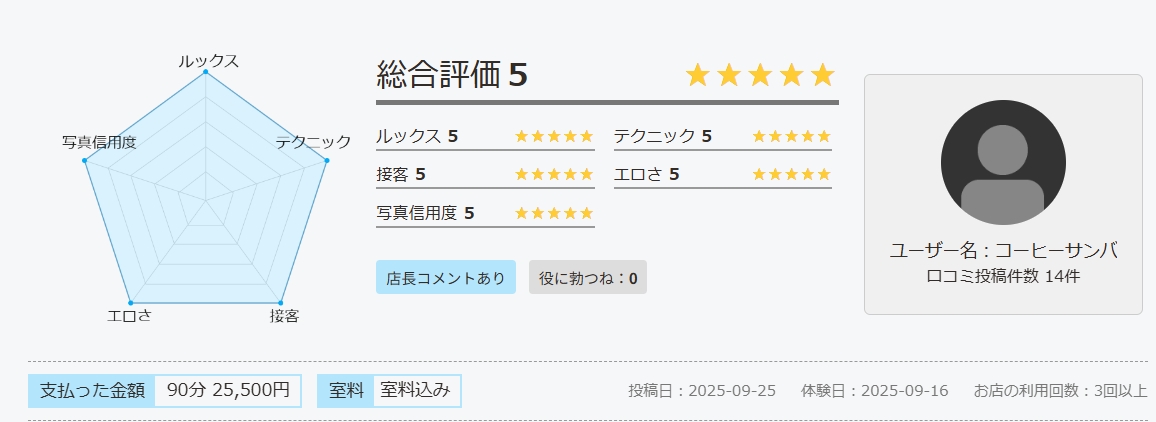Click the 総合評価 5 heading
Viewport: 1156px width, 422px height.
click(452, 75)
